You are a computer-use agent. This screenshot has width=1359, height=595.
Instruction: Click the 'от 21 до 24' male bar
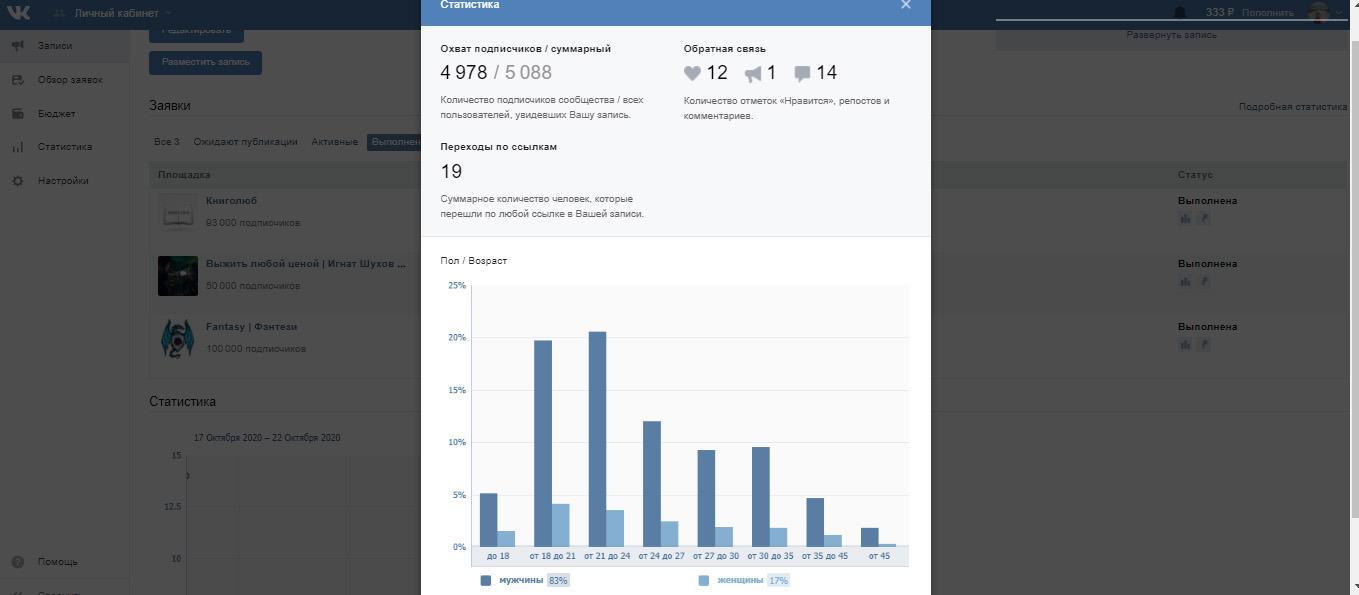pyautogui.click(x=597, y=440)
